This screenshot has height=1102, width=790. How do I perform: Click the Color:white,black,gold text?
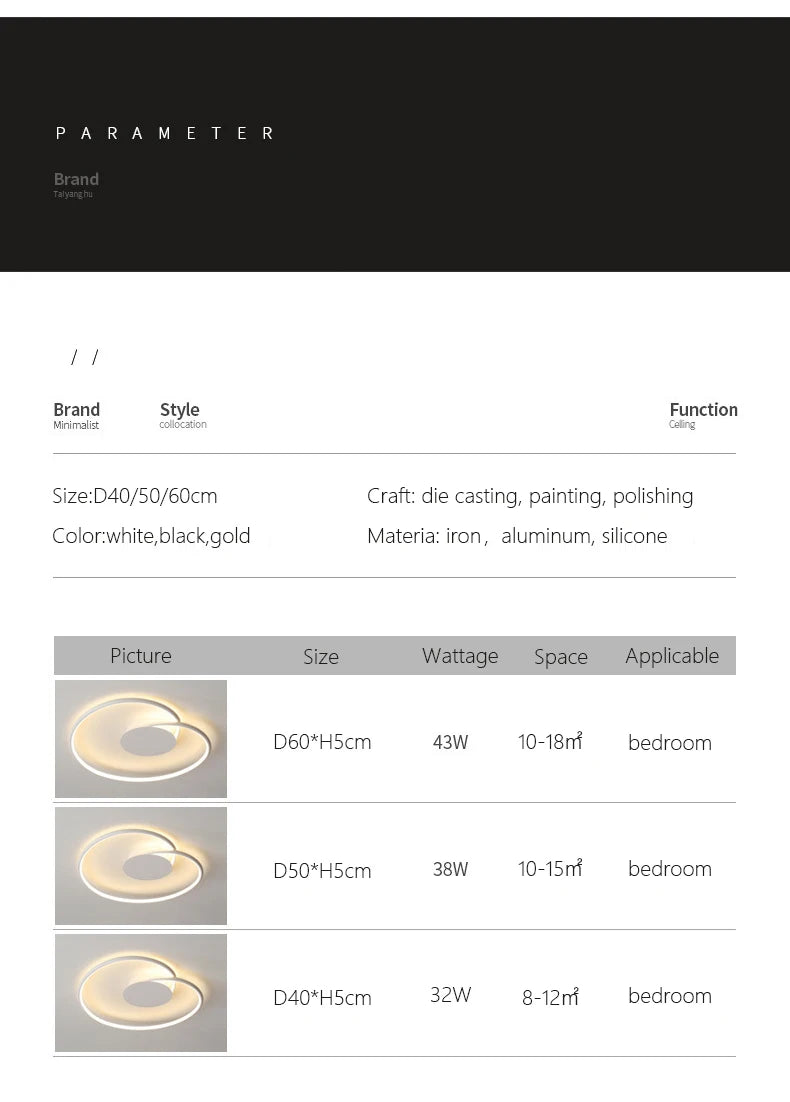pyautogui.click(x=151, y=536)
